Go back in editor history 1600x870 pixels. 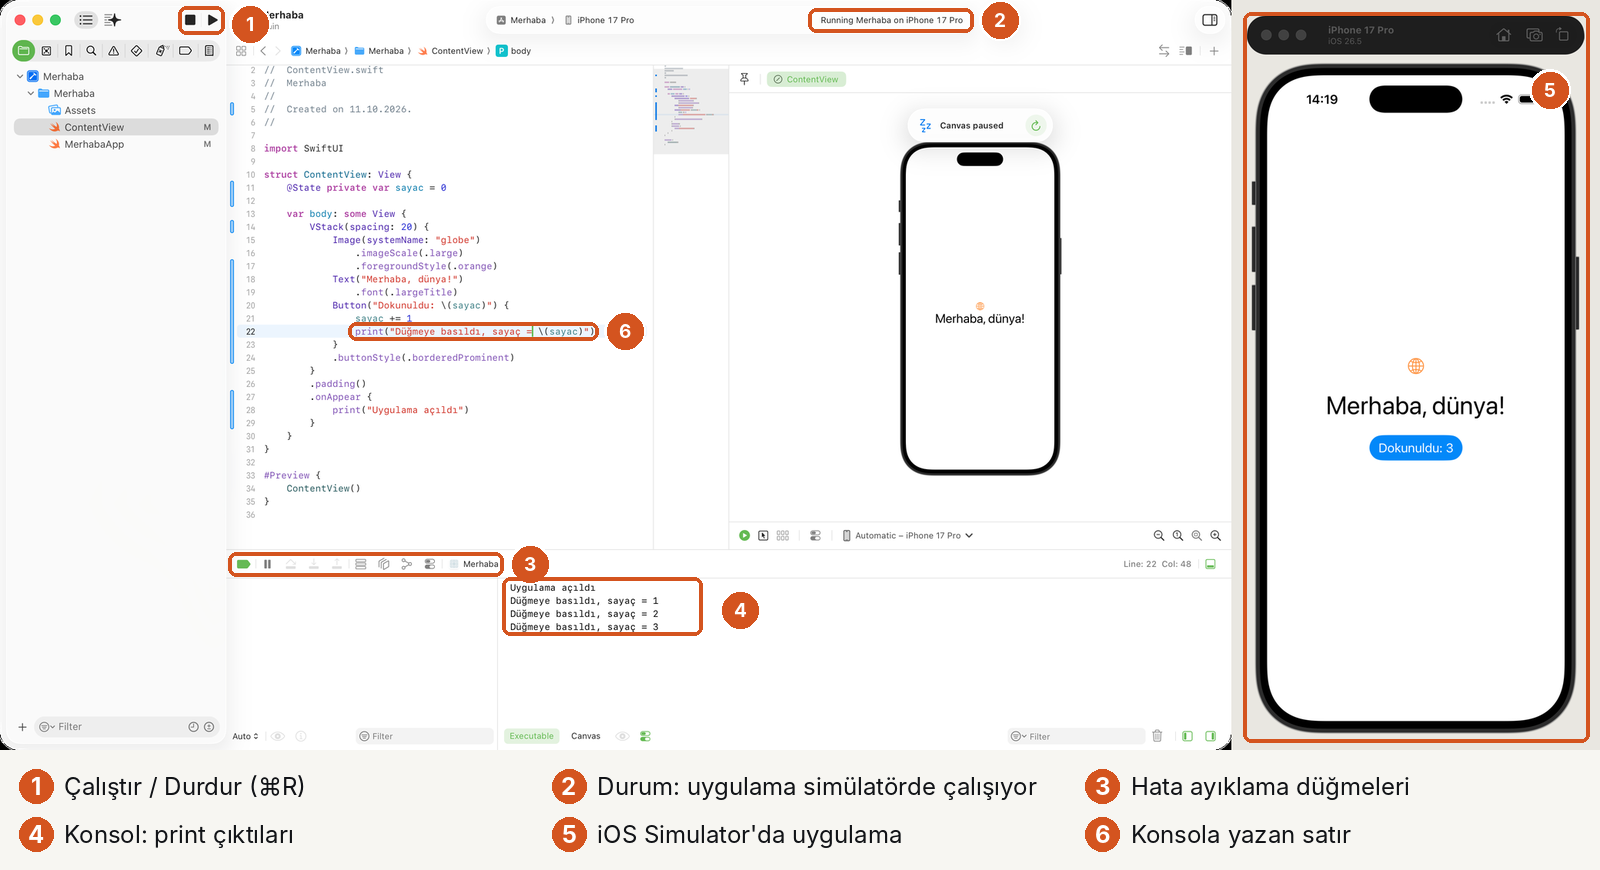(x=263, y=51)
